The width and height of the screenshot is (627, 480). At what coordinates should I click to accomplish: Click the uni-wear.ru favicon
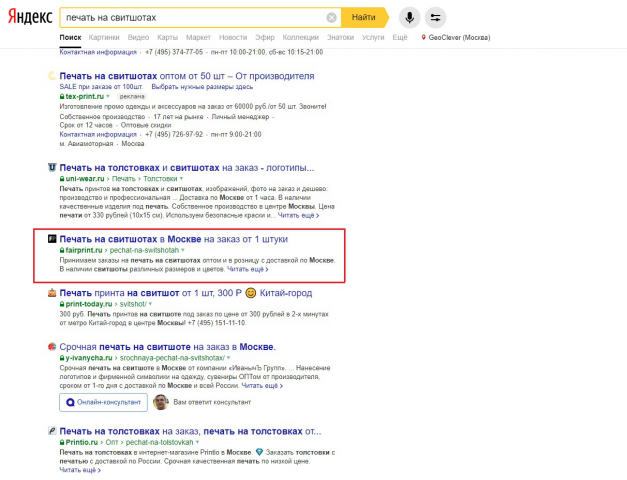(x=52, y=167)
